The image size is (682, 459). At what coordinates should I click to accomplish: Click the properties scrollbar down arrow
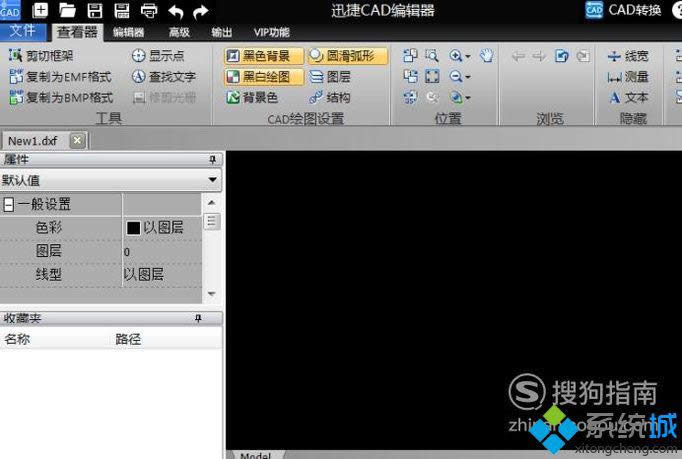click(211, 294)
